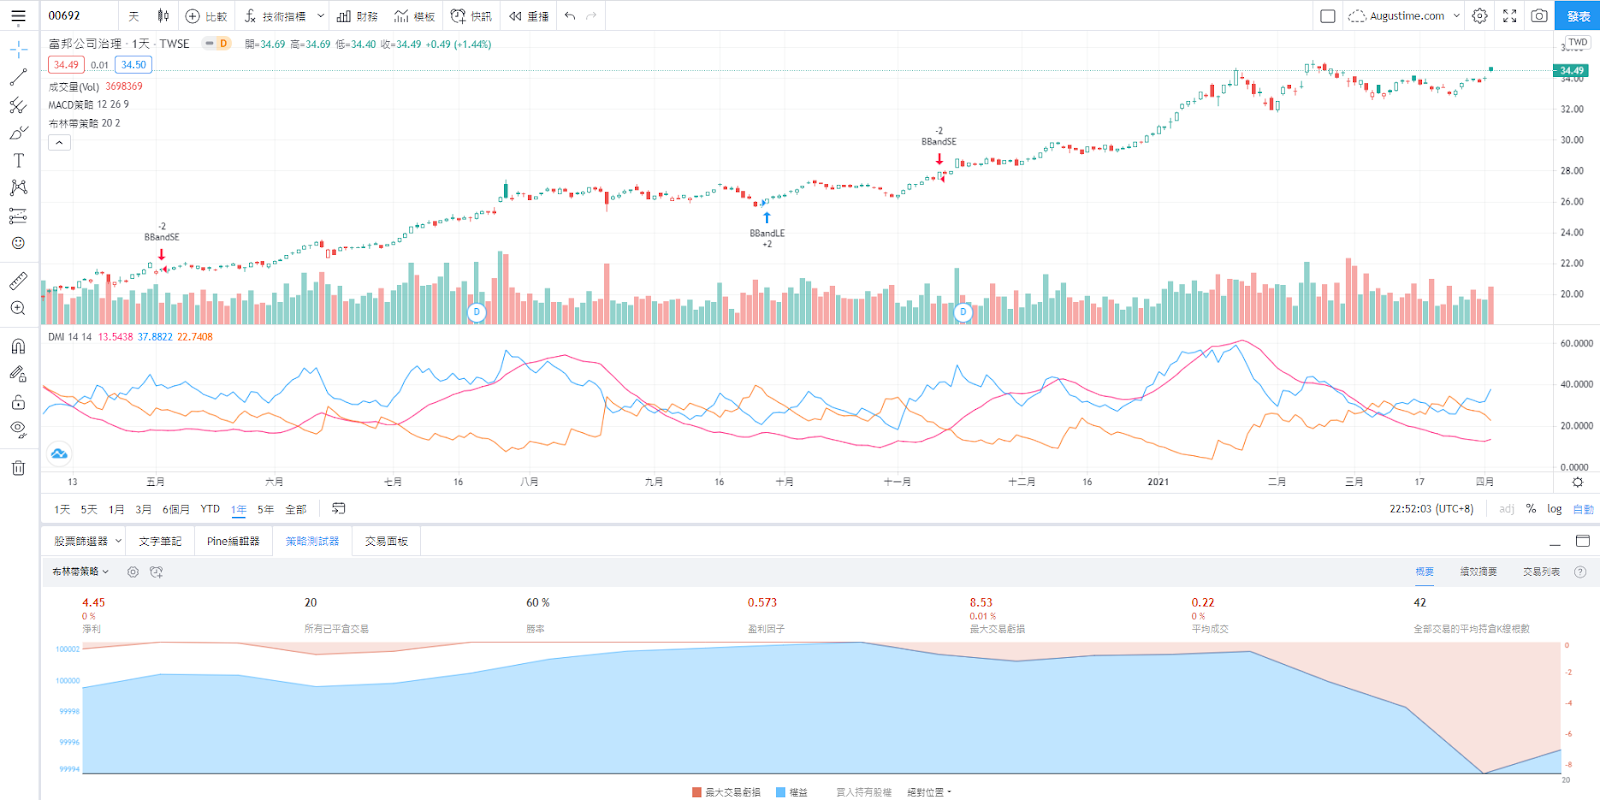The image size is (1600, 800).
Task: Open the TWD currency selector
Action: (1578, 43)
